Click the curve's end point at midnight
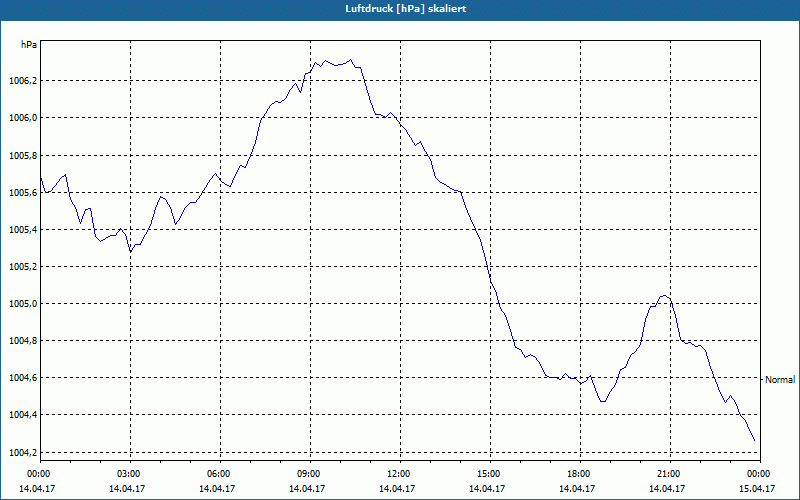 755,441
